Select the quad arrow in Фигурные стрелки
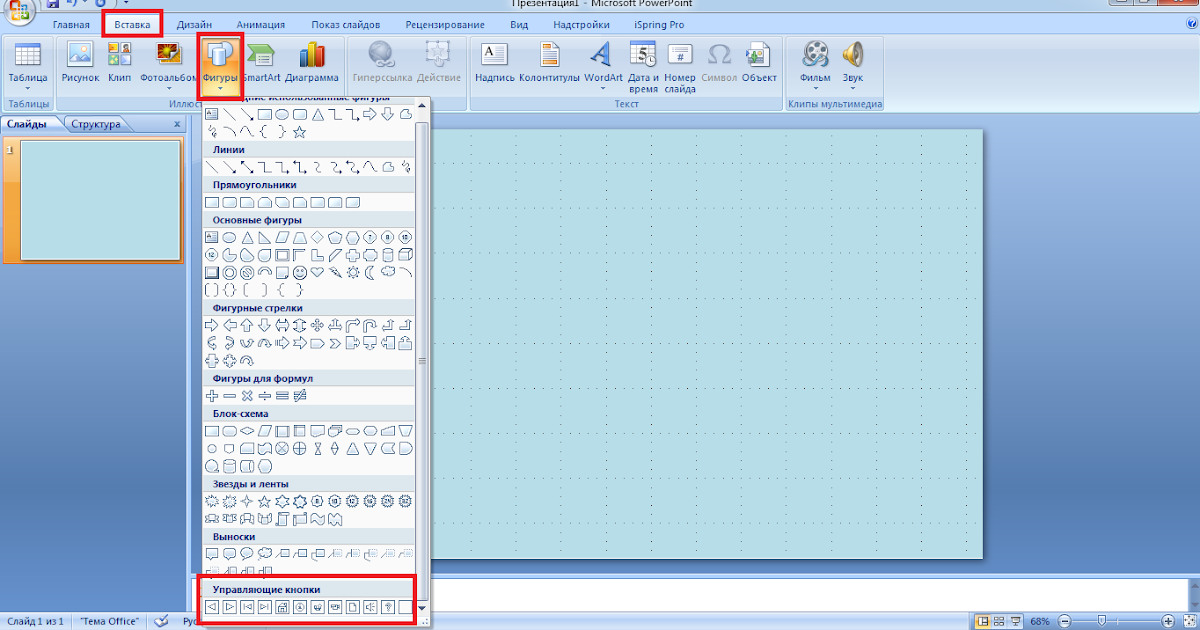 [x=318, y=325]
